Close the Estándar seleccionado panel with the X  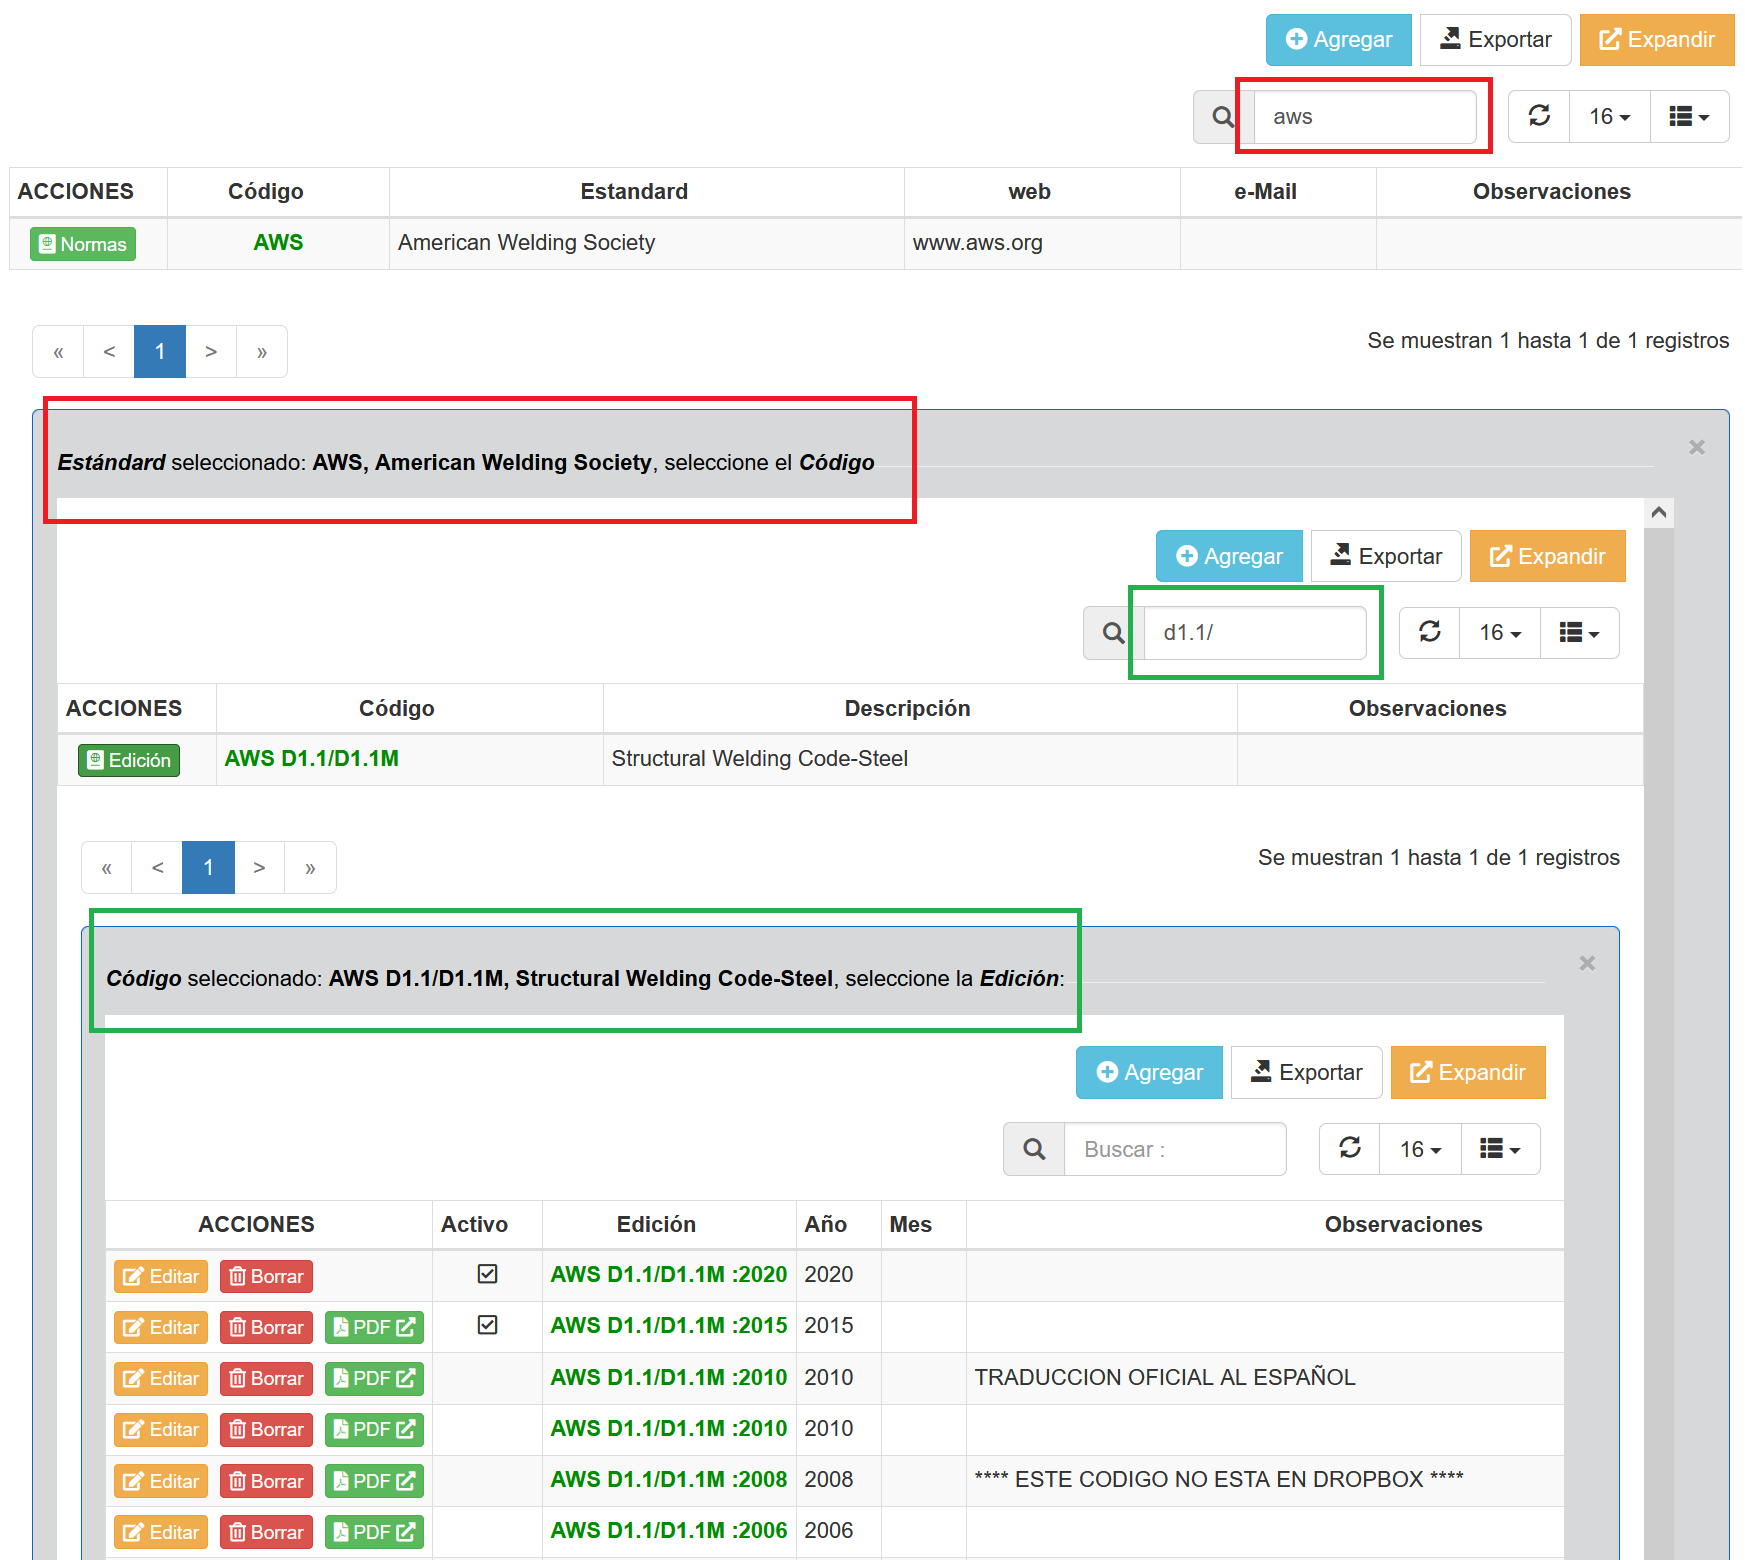pyautogui.click(x=1696, y=447)
